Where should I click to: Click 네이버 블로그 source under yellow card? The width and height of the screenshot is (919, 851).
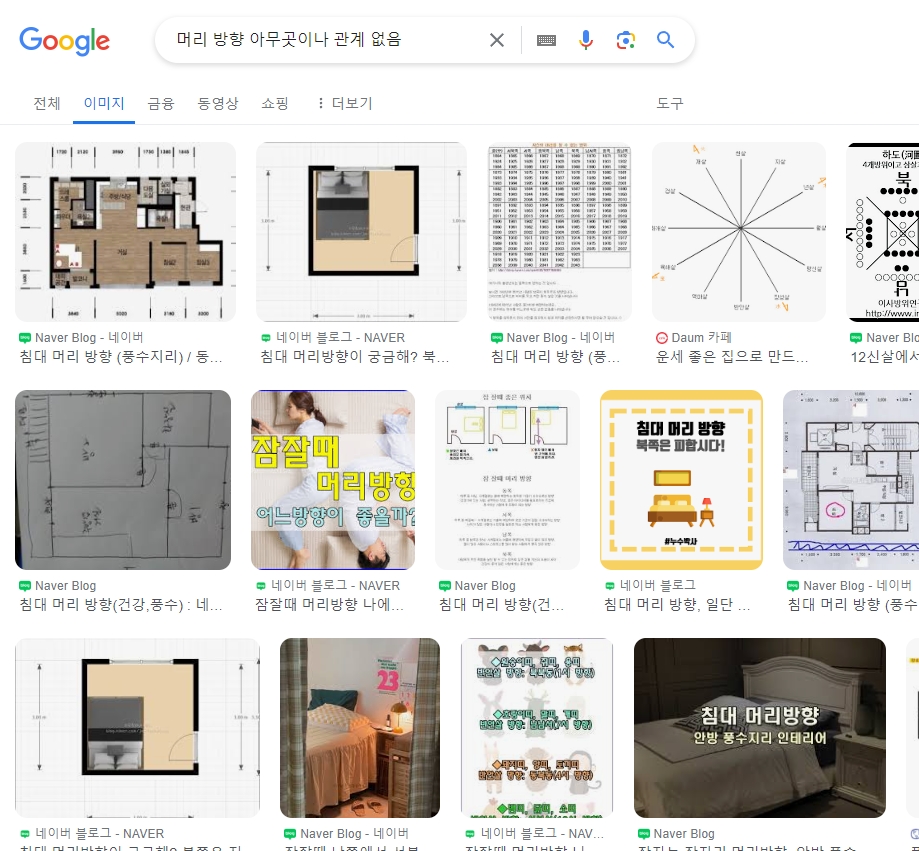pyautogui.click(x=658, y=586)
